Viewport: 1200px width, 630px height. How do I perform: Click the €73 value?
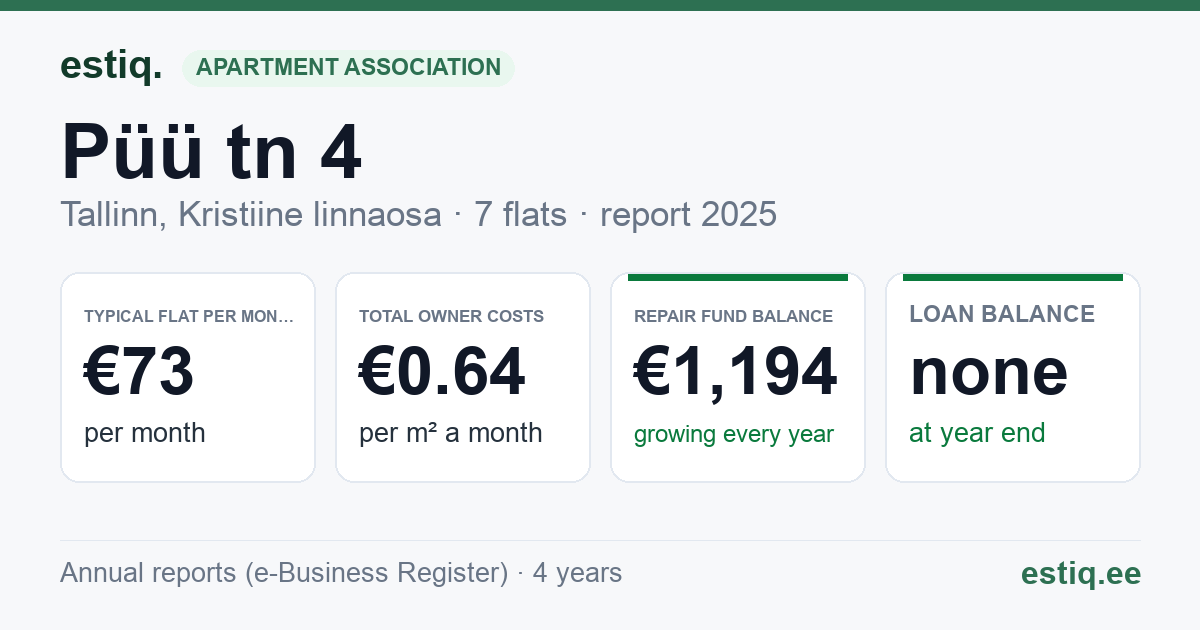click(139, 372)
